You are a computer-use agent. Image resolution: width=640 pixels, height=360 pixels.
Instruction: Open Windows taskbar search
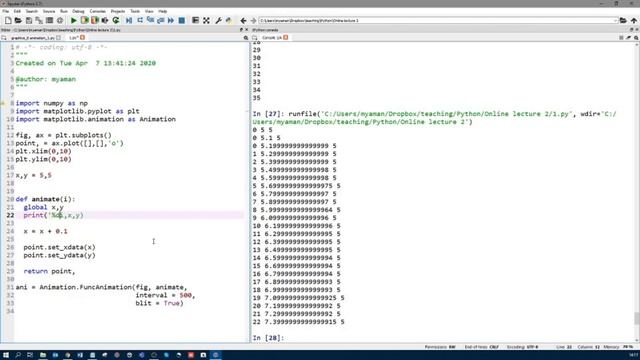[18, 355]
